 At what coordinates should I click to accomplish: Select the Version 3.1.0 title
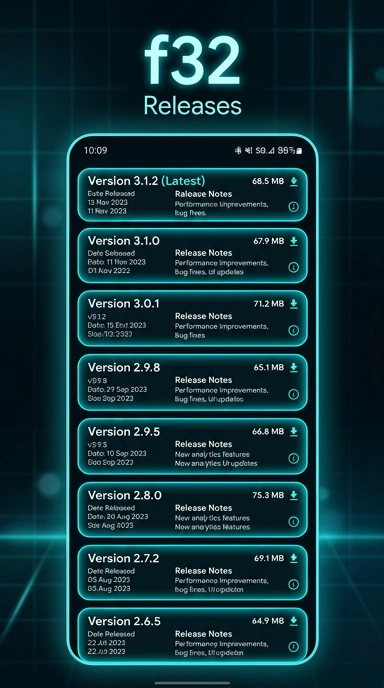click(x=123, y=240)
